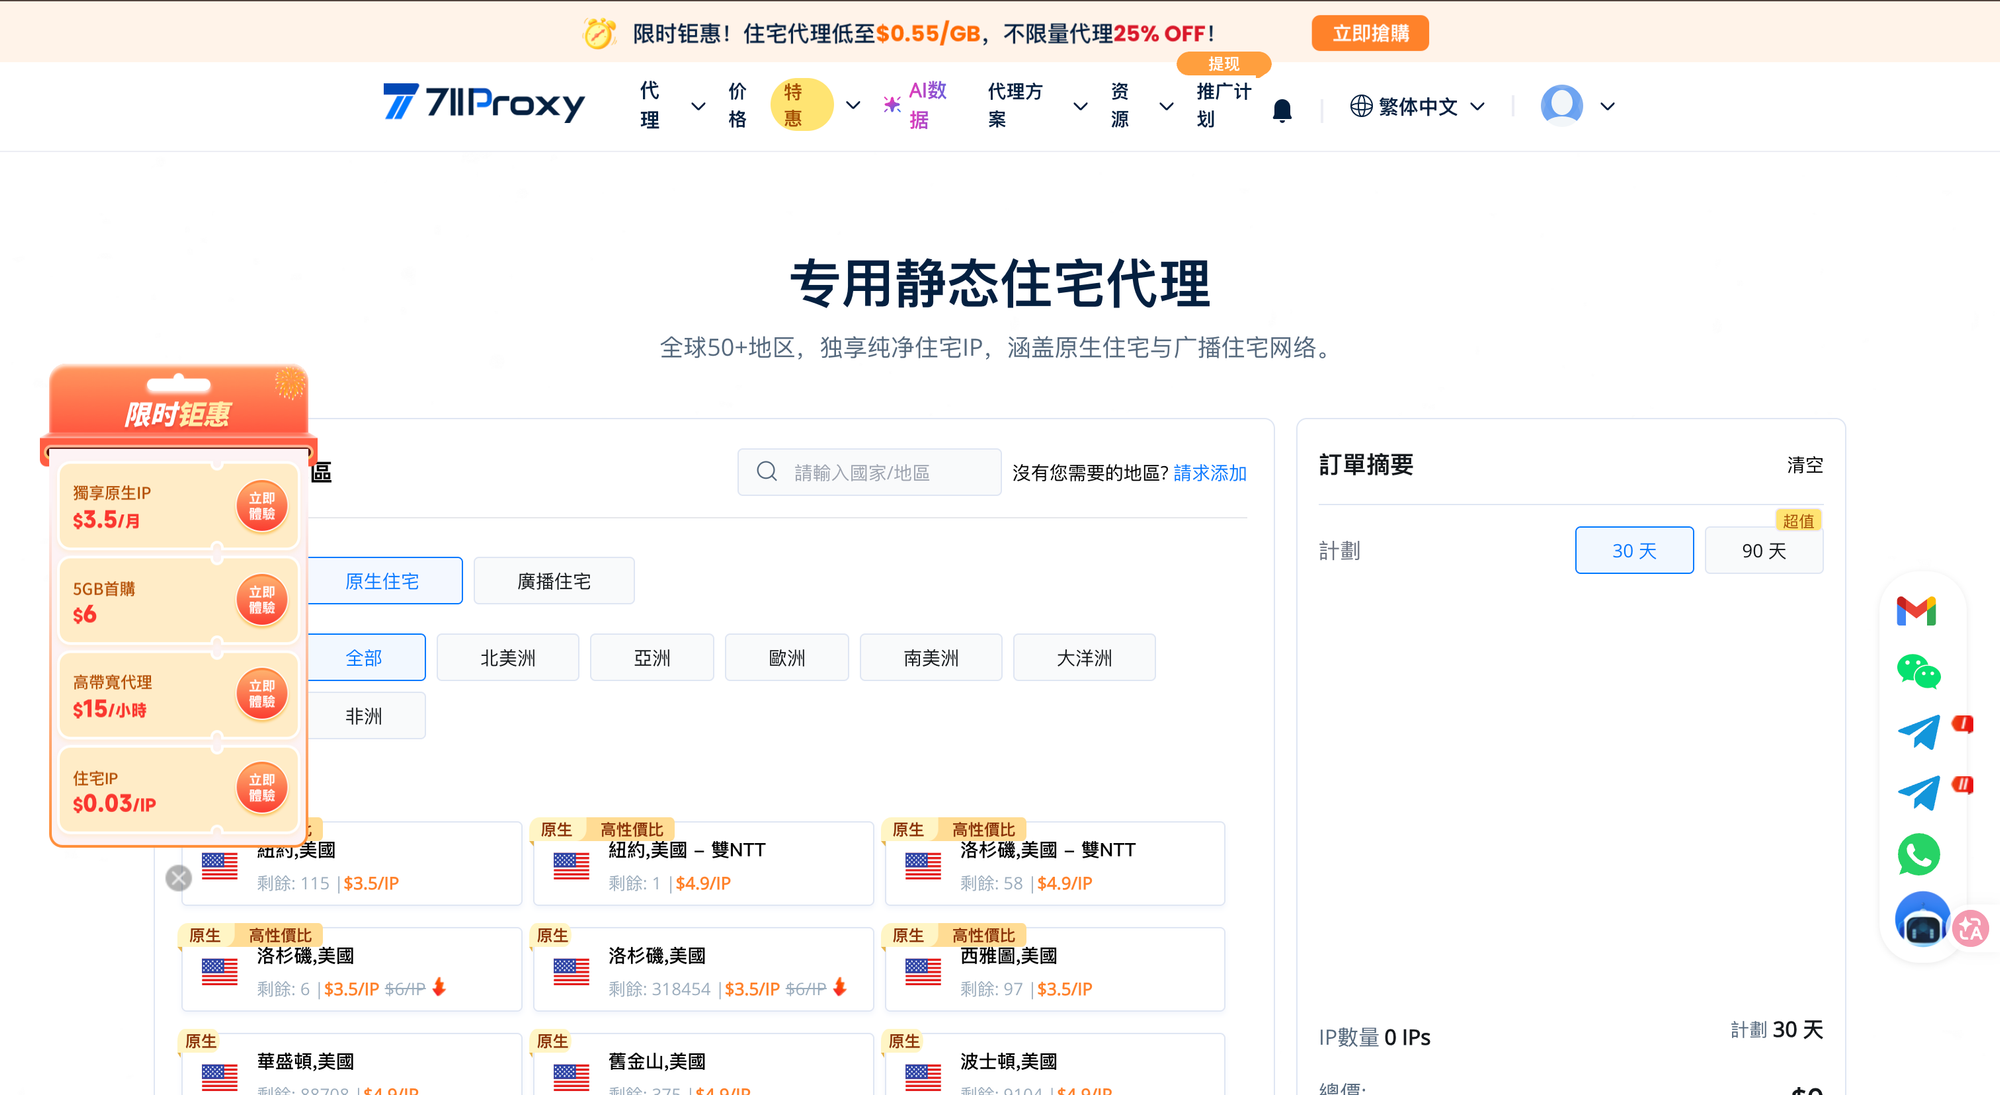Open Gmail contact icon
The image size is (2000, 1095).
pos(1916,610)
